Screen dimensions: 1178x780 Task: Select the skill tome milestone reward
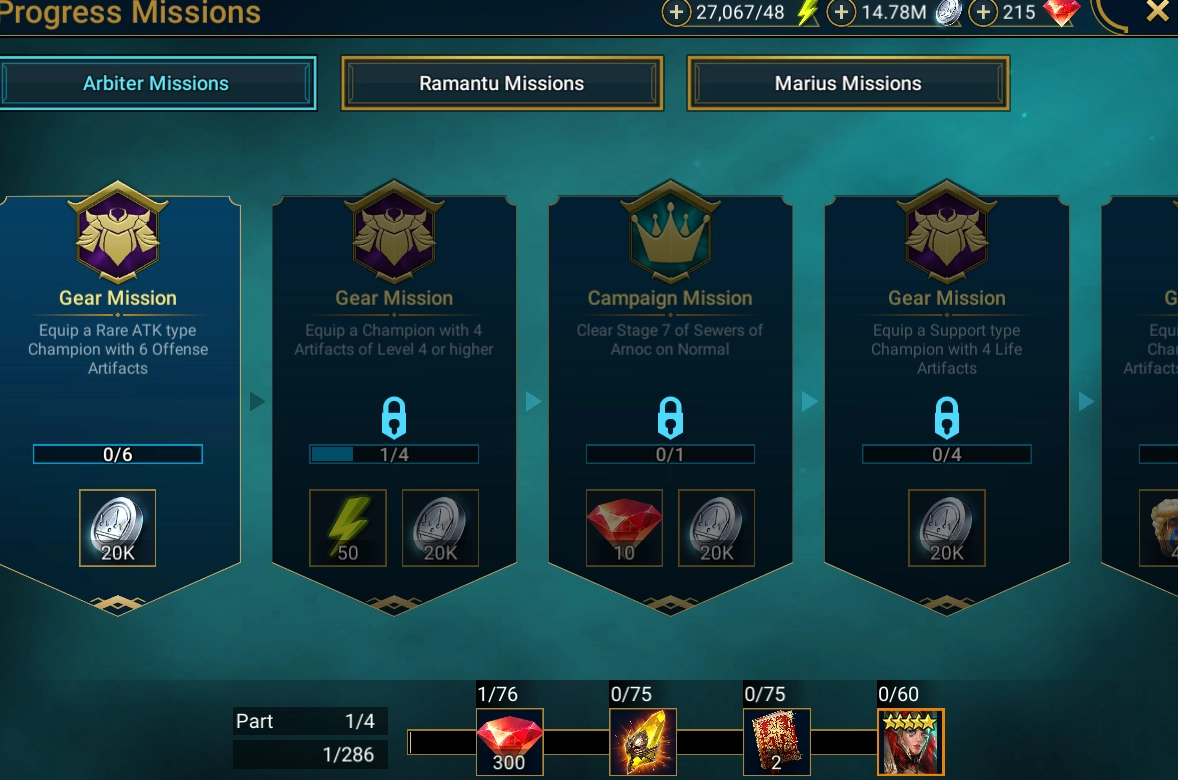point(777,742)
